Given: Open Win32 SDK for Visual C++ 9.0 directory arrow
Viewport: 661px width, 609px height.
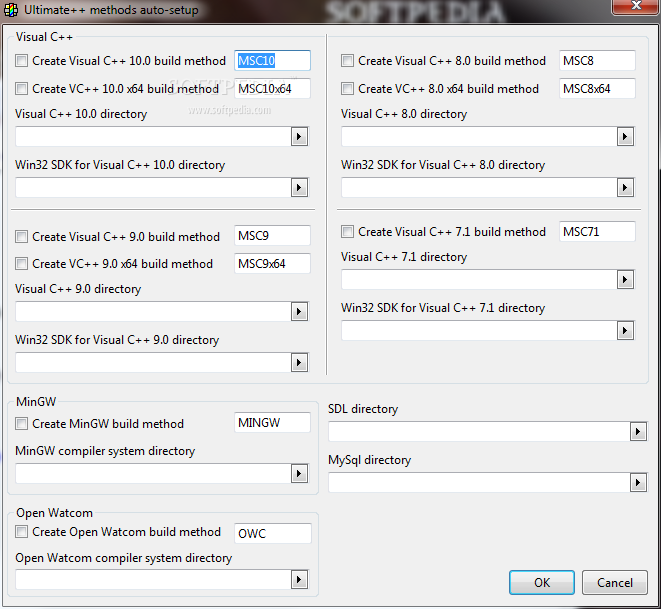Looking at the screenshot, I should [x=299, y=362].
